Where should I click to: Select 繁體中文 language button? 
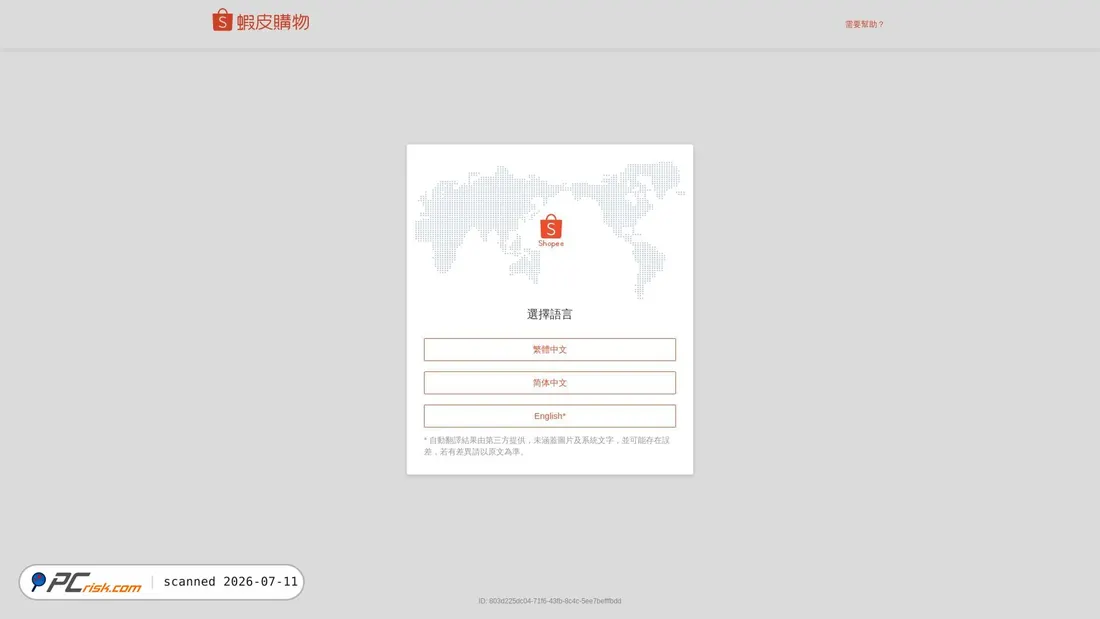pos(549,350)
